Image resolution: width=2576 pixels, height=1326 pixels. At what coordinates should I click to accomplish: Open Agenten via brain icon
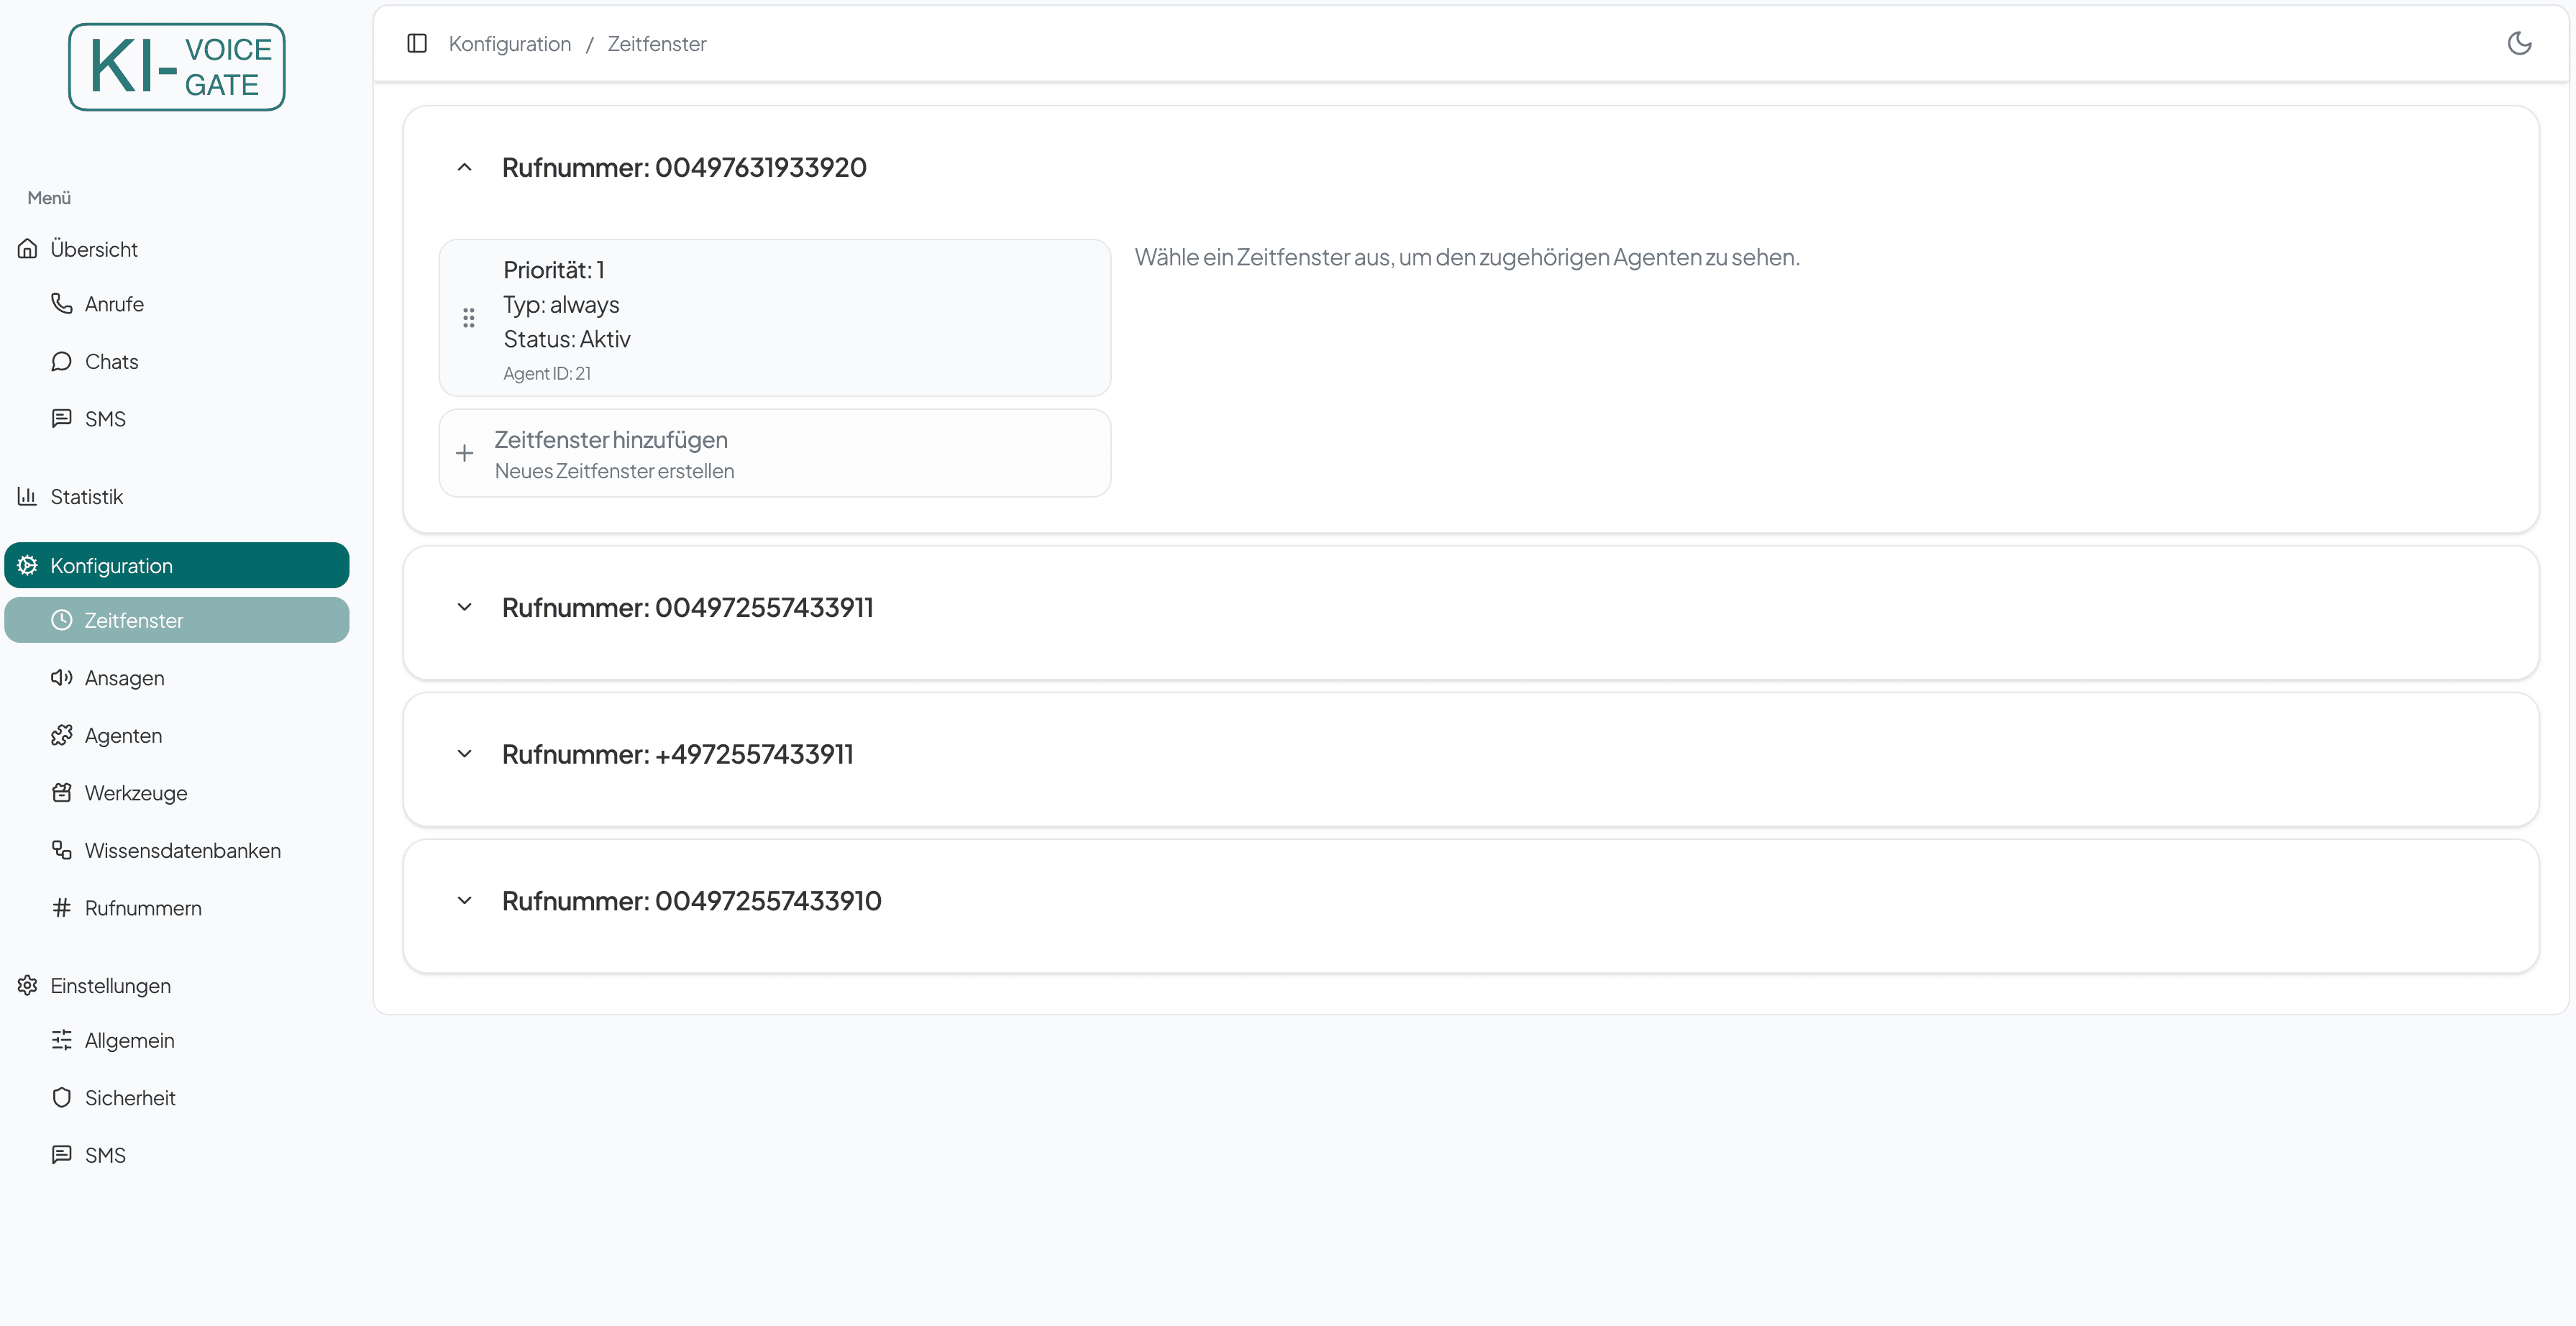tap(62, 735)
